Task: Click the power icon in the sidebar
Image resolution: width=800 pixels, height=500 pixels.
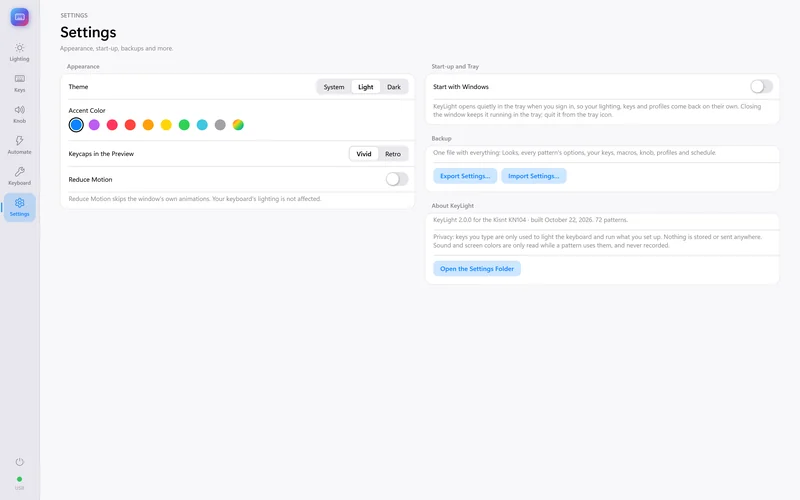Action: (x=19, y=462)
